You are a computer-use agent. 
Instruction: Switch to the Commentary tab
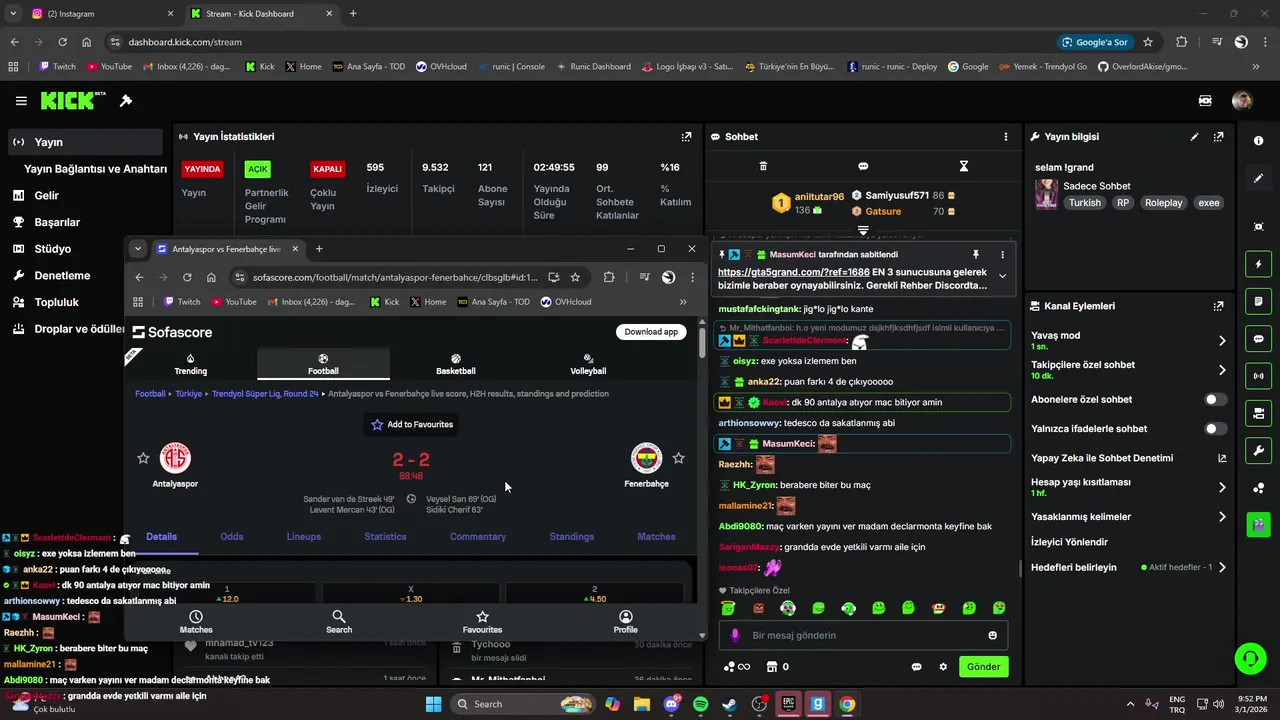[x=478, y=537]
